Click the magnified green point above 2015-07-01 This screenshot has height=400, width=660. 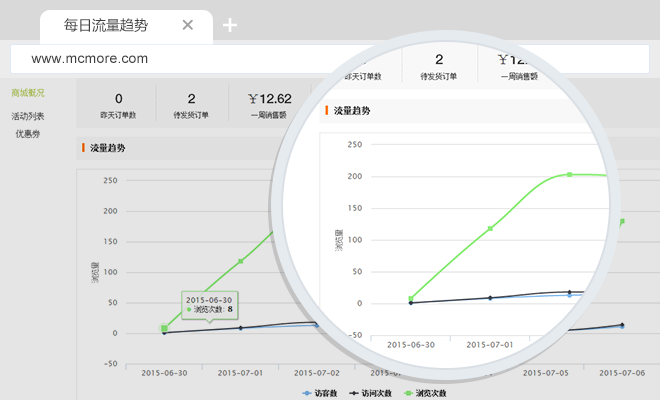click(x=490, y=228)
